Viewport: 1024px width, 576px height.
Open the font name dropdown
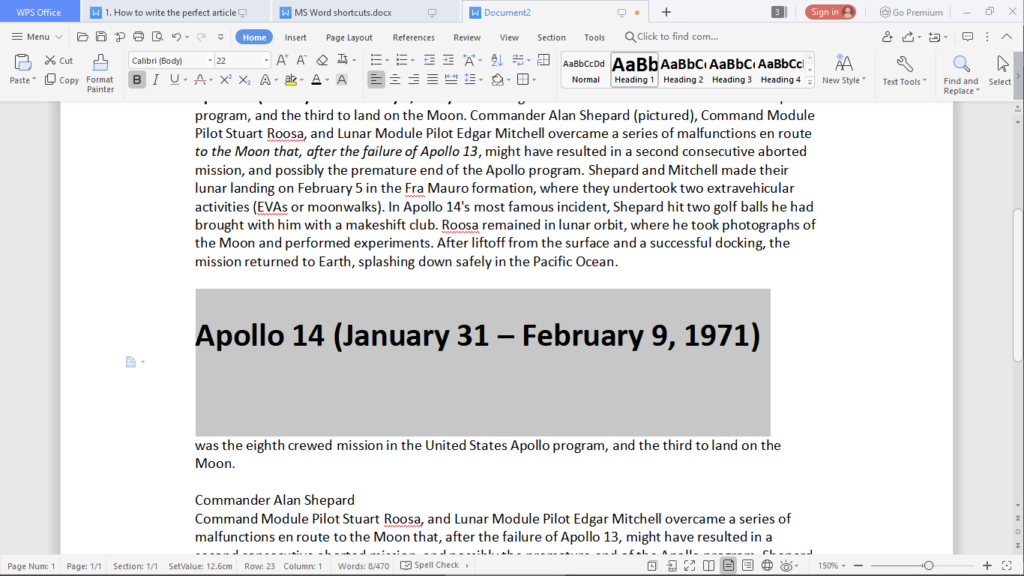(210, 59)
